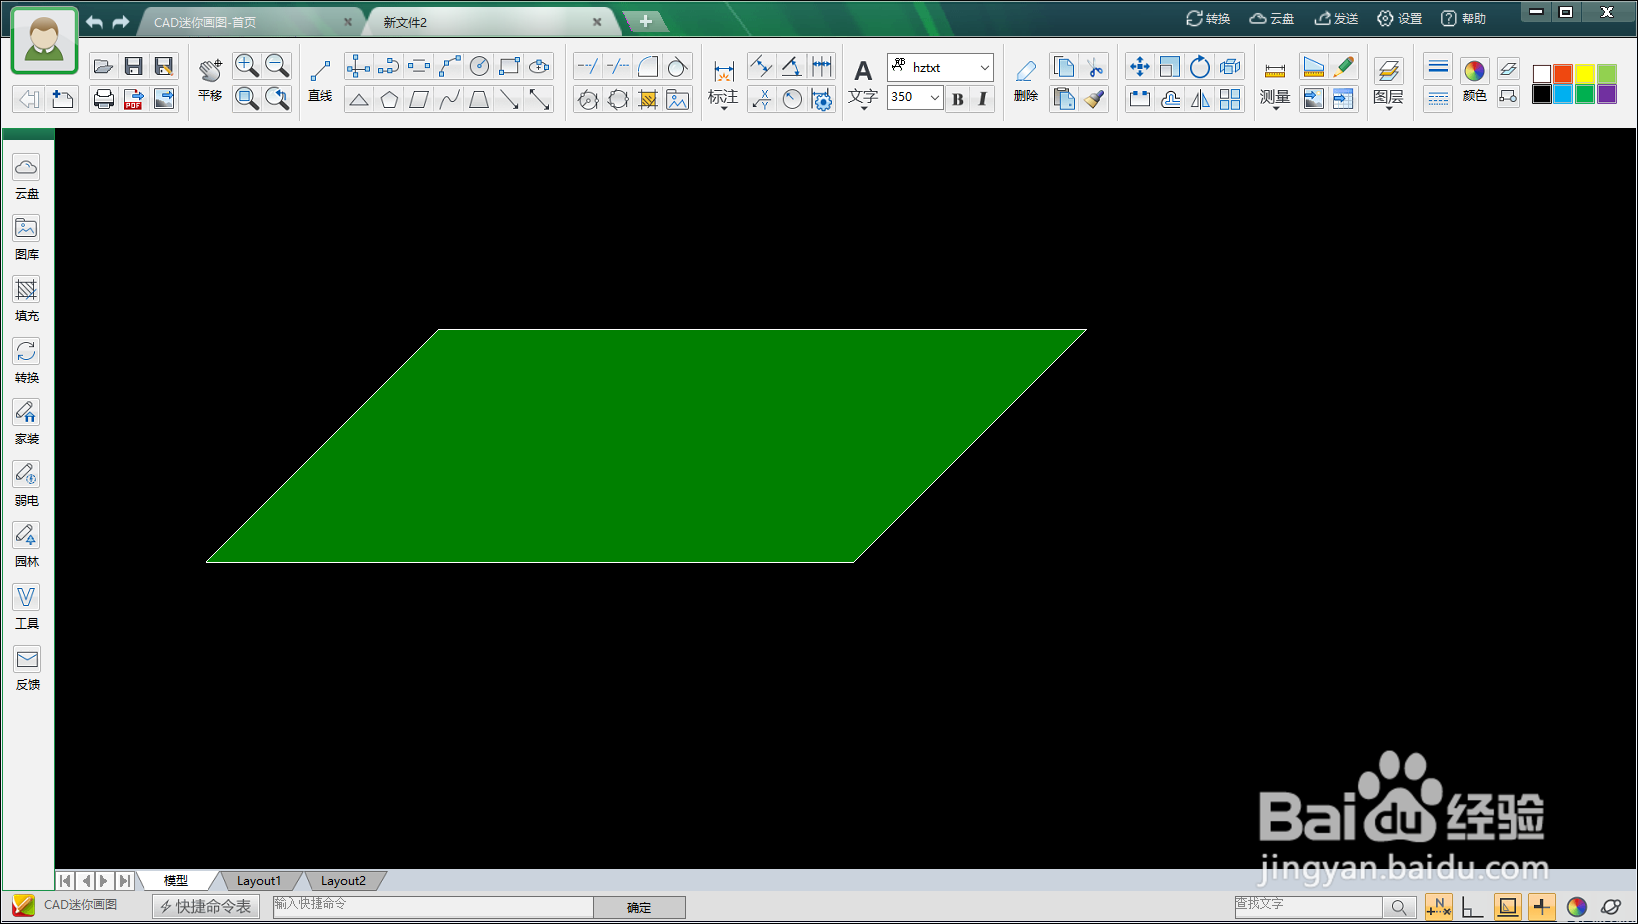This screenshot has width=1638, height=924.
Task: Select the parallelogram shape tool
Action: (x=419, y=99)
